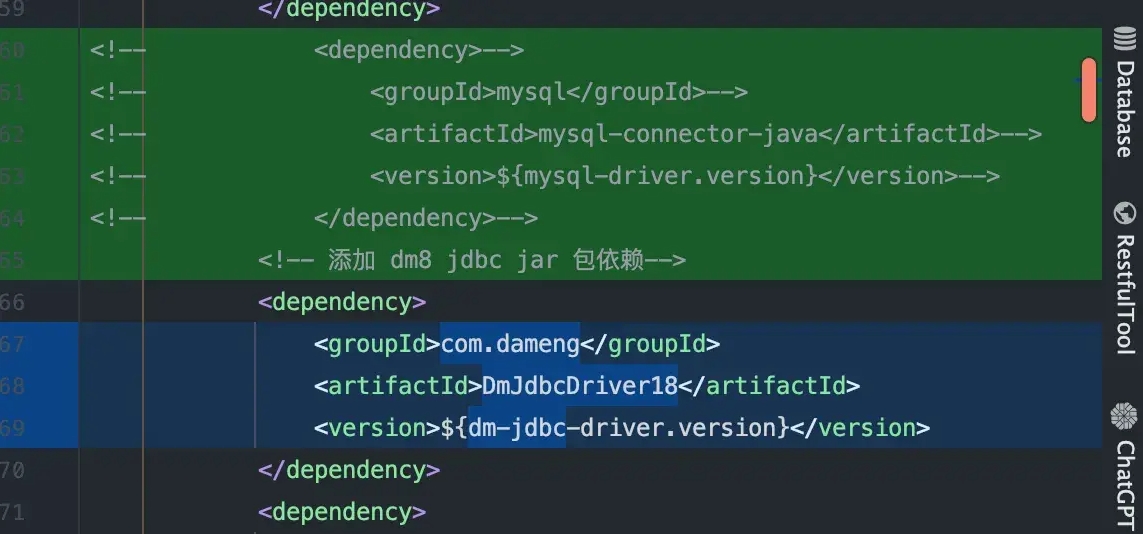Click gutter line number 71
Screen dimensions: 1143x534
point(13,512)
